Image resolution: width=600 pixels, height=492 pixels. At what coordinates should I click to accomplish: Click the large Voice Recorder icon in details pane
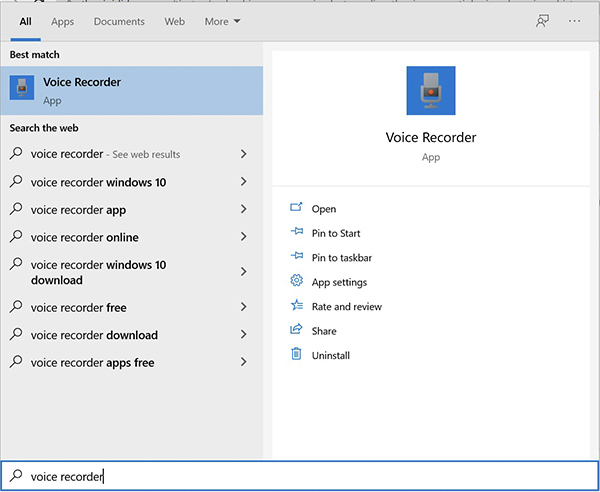click(x=431, y=91)
